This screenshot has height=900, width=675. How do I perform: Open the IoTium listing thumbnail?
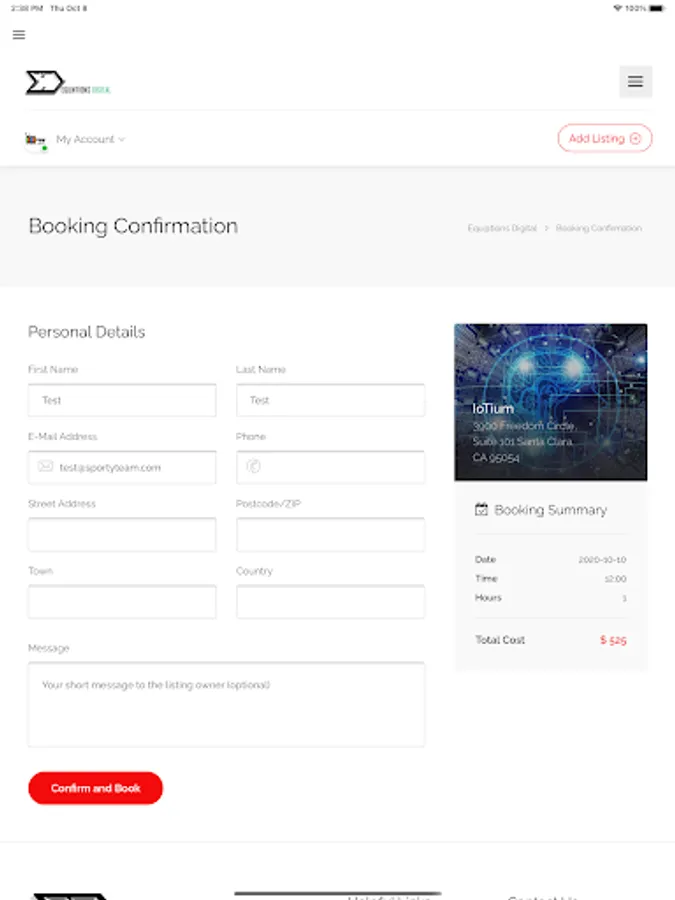(x=550, y=402)
